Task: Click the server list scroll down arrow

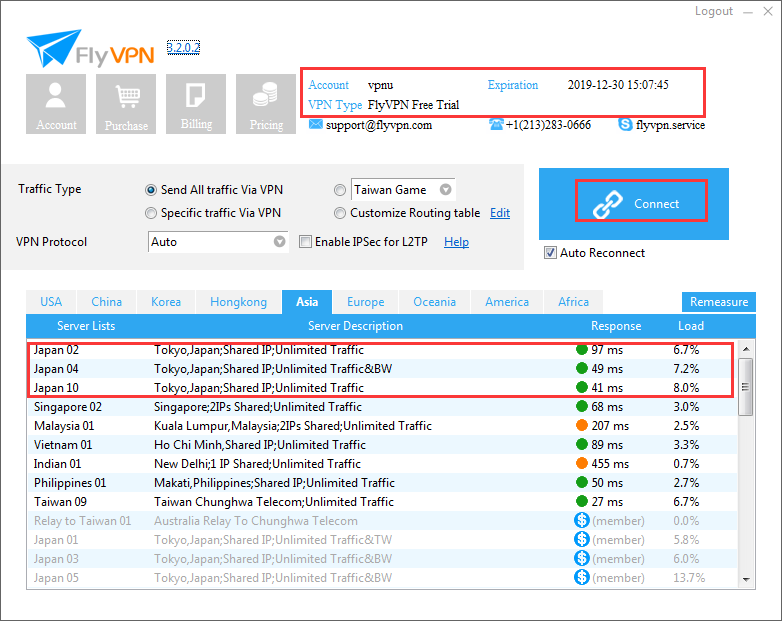Action: tap(746, 579)
